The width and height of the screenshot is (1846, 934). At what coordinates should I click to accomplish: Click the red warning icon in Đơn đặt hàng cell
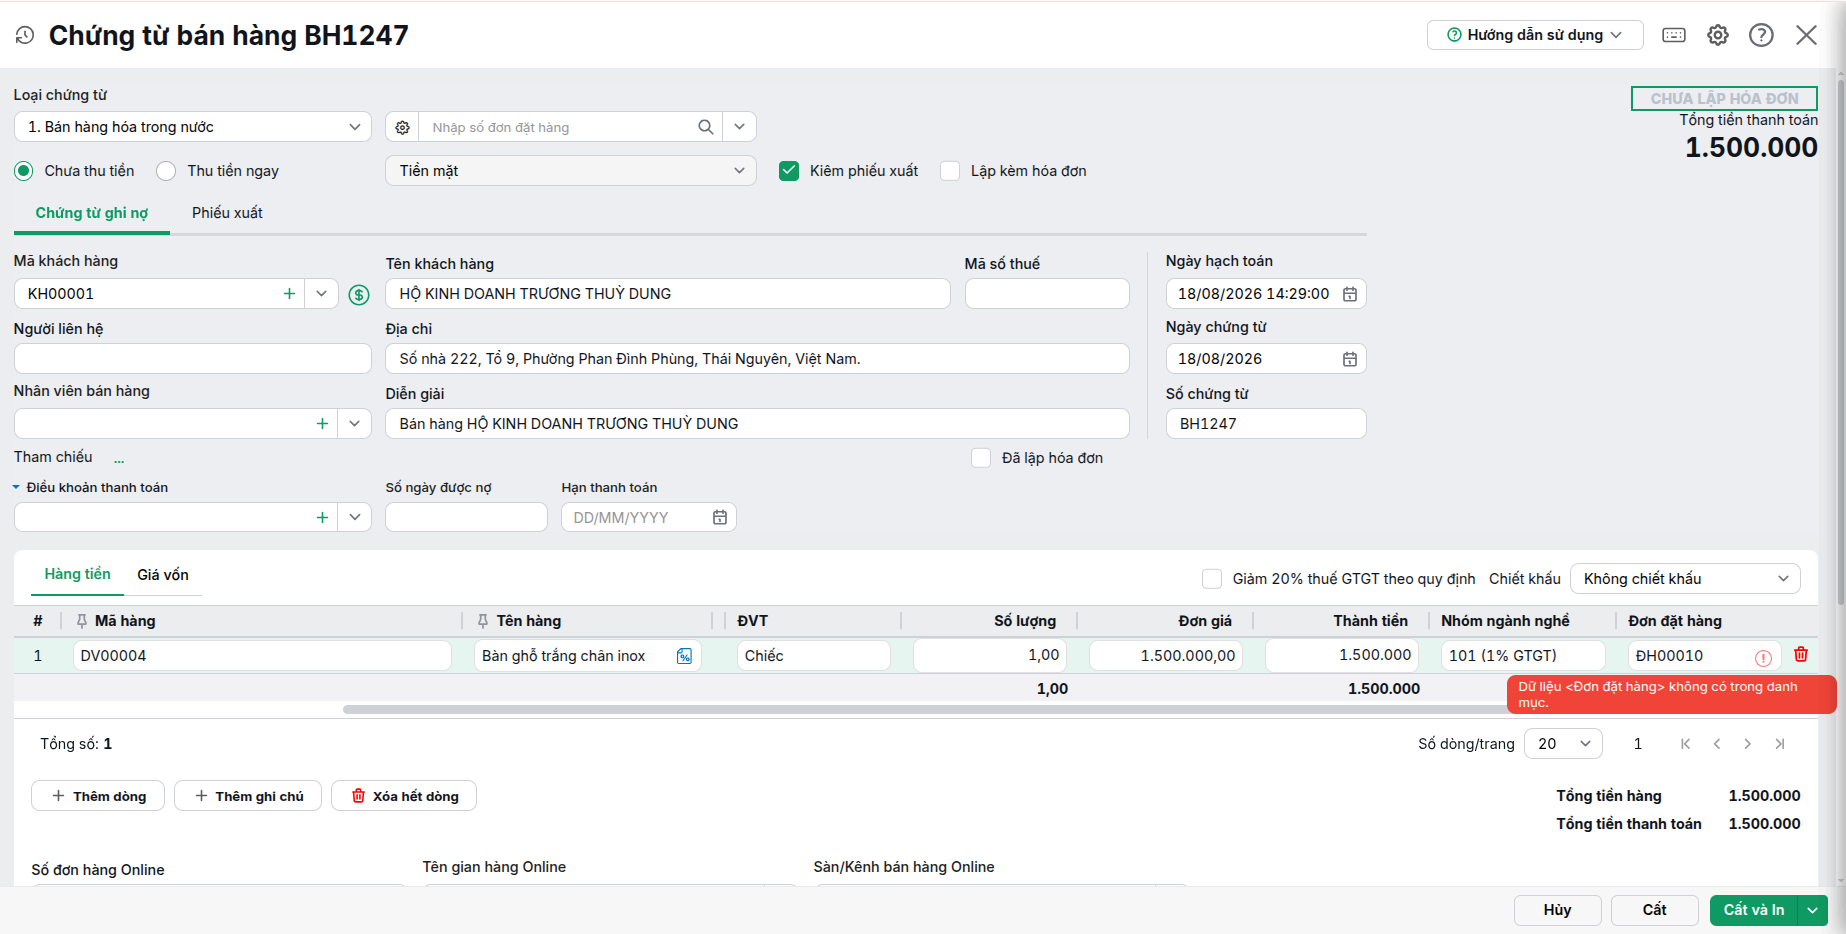click(1763, 657)
